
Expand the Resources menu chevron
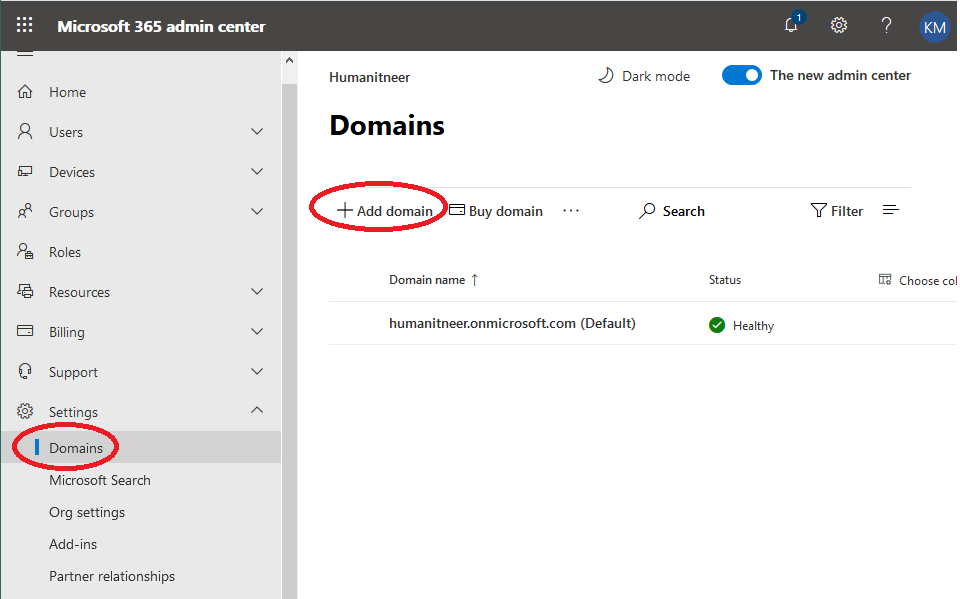click(257, 292)
